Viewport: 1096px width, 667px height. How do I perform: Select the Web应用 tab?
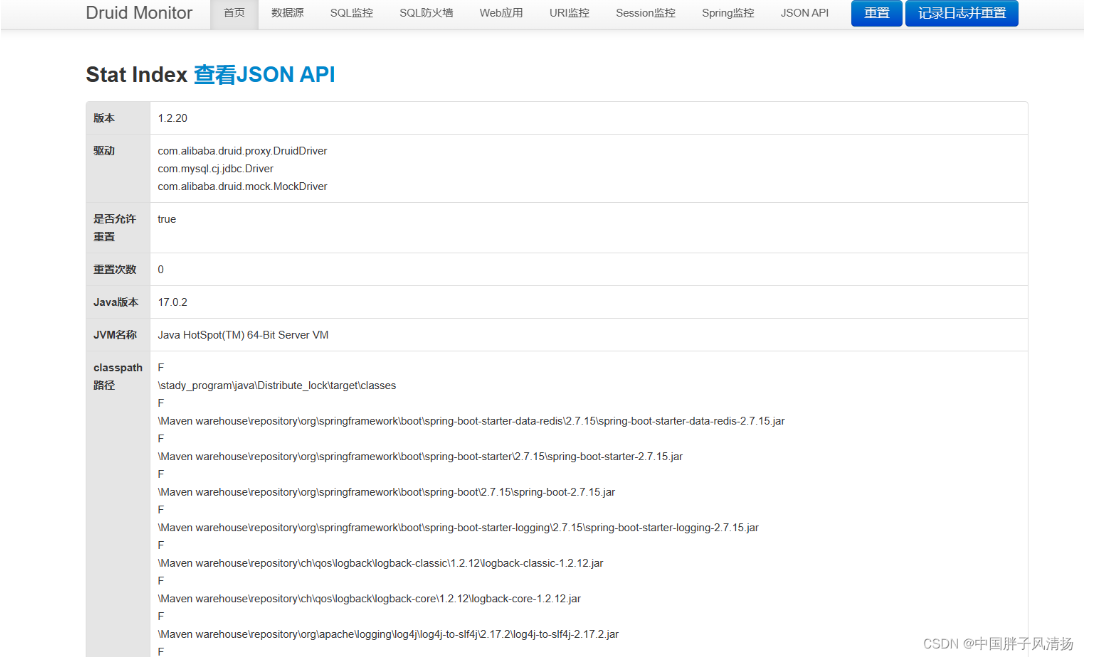[x=500, y=13]
